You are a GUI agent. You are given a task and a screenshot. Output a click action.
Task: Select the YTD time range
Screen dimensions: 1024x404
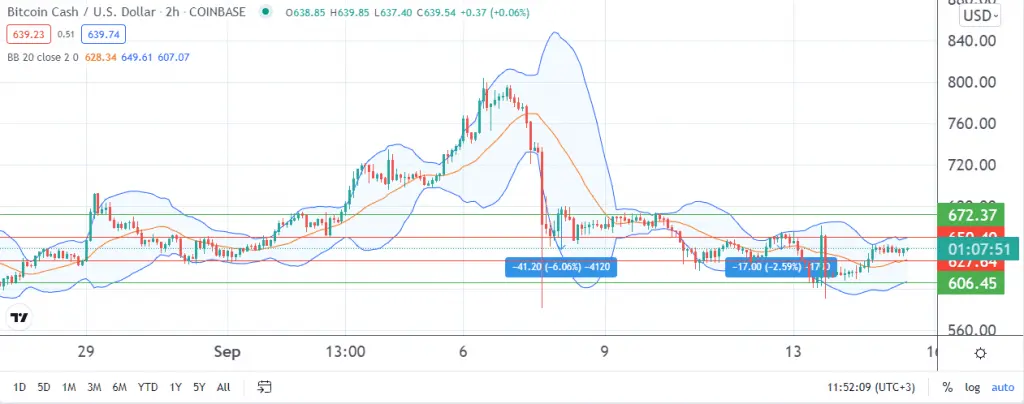(x=148, y=387)
